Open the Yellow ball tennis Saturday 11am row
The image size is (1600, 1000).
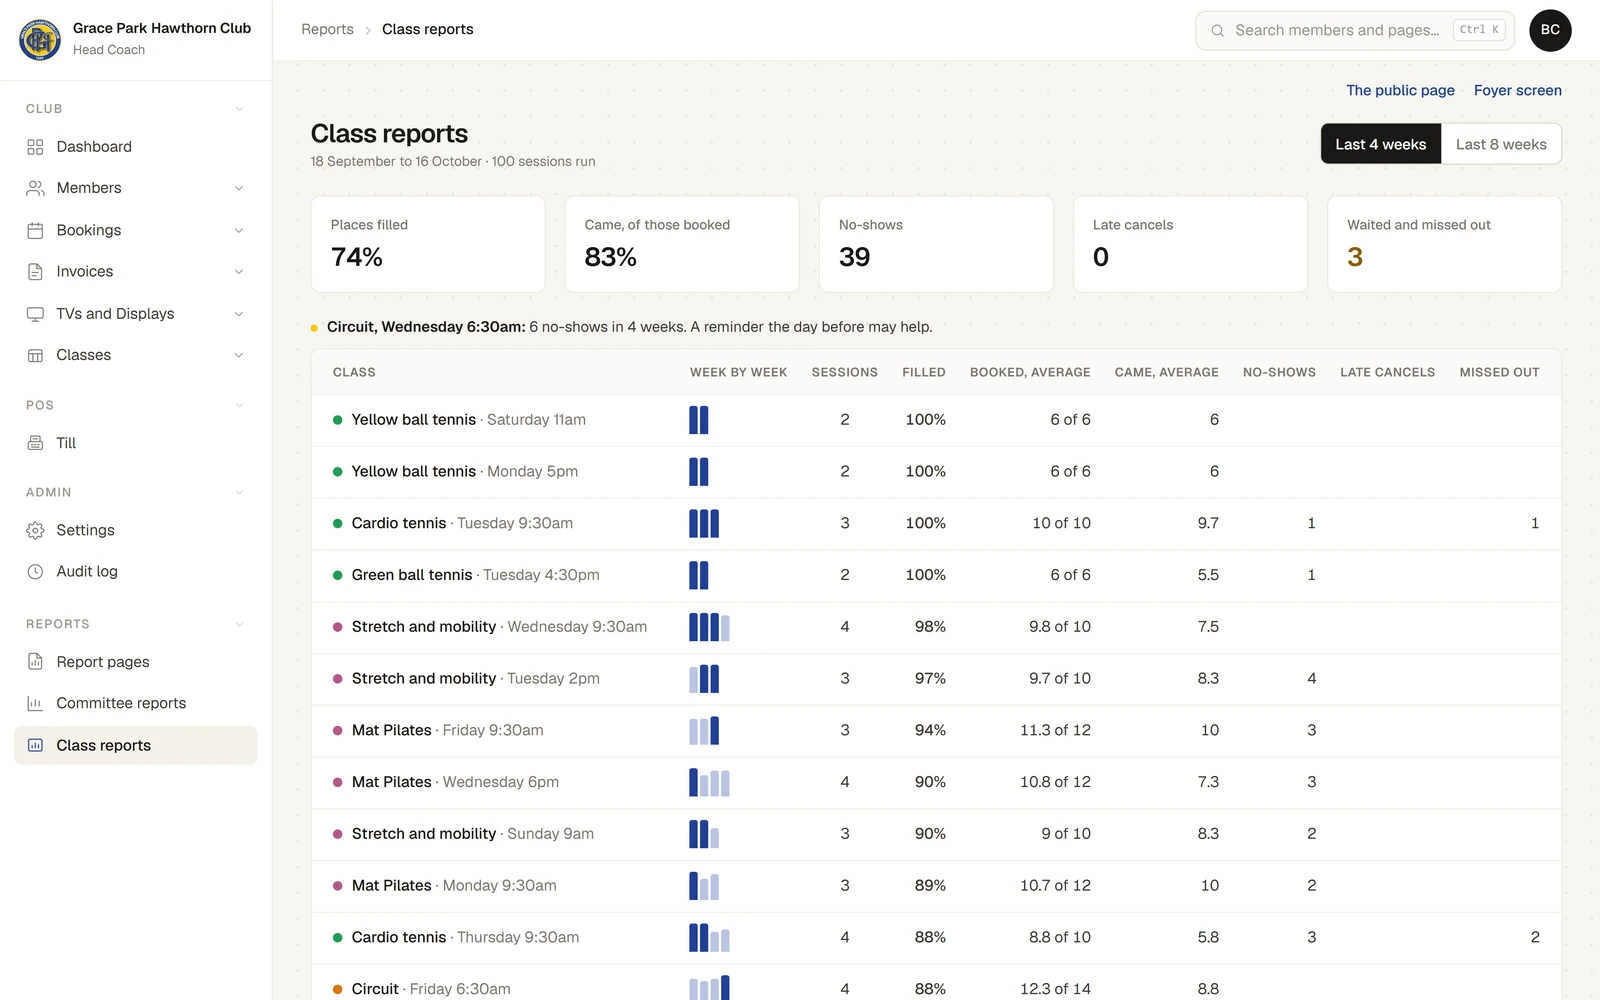(x=936, y=420)
